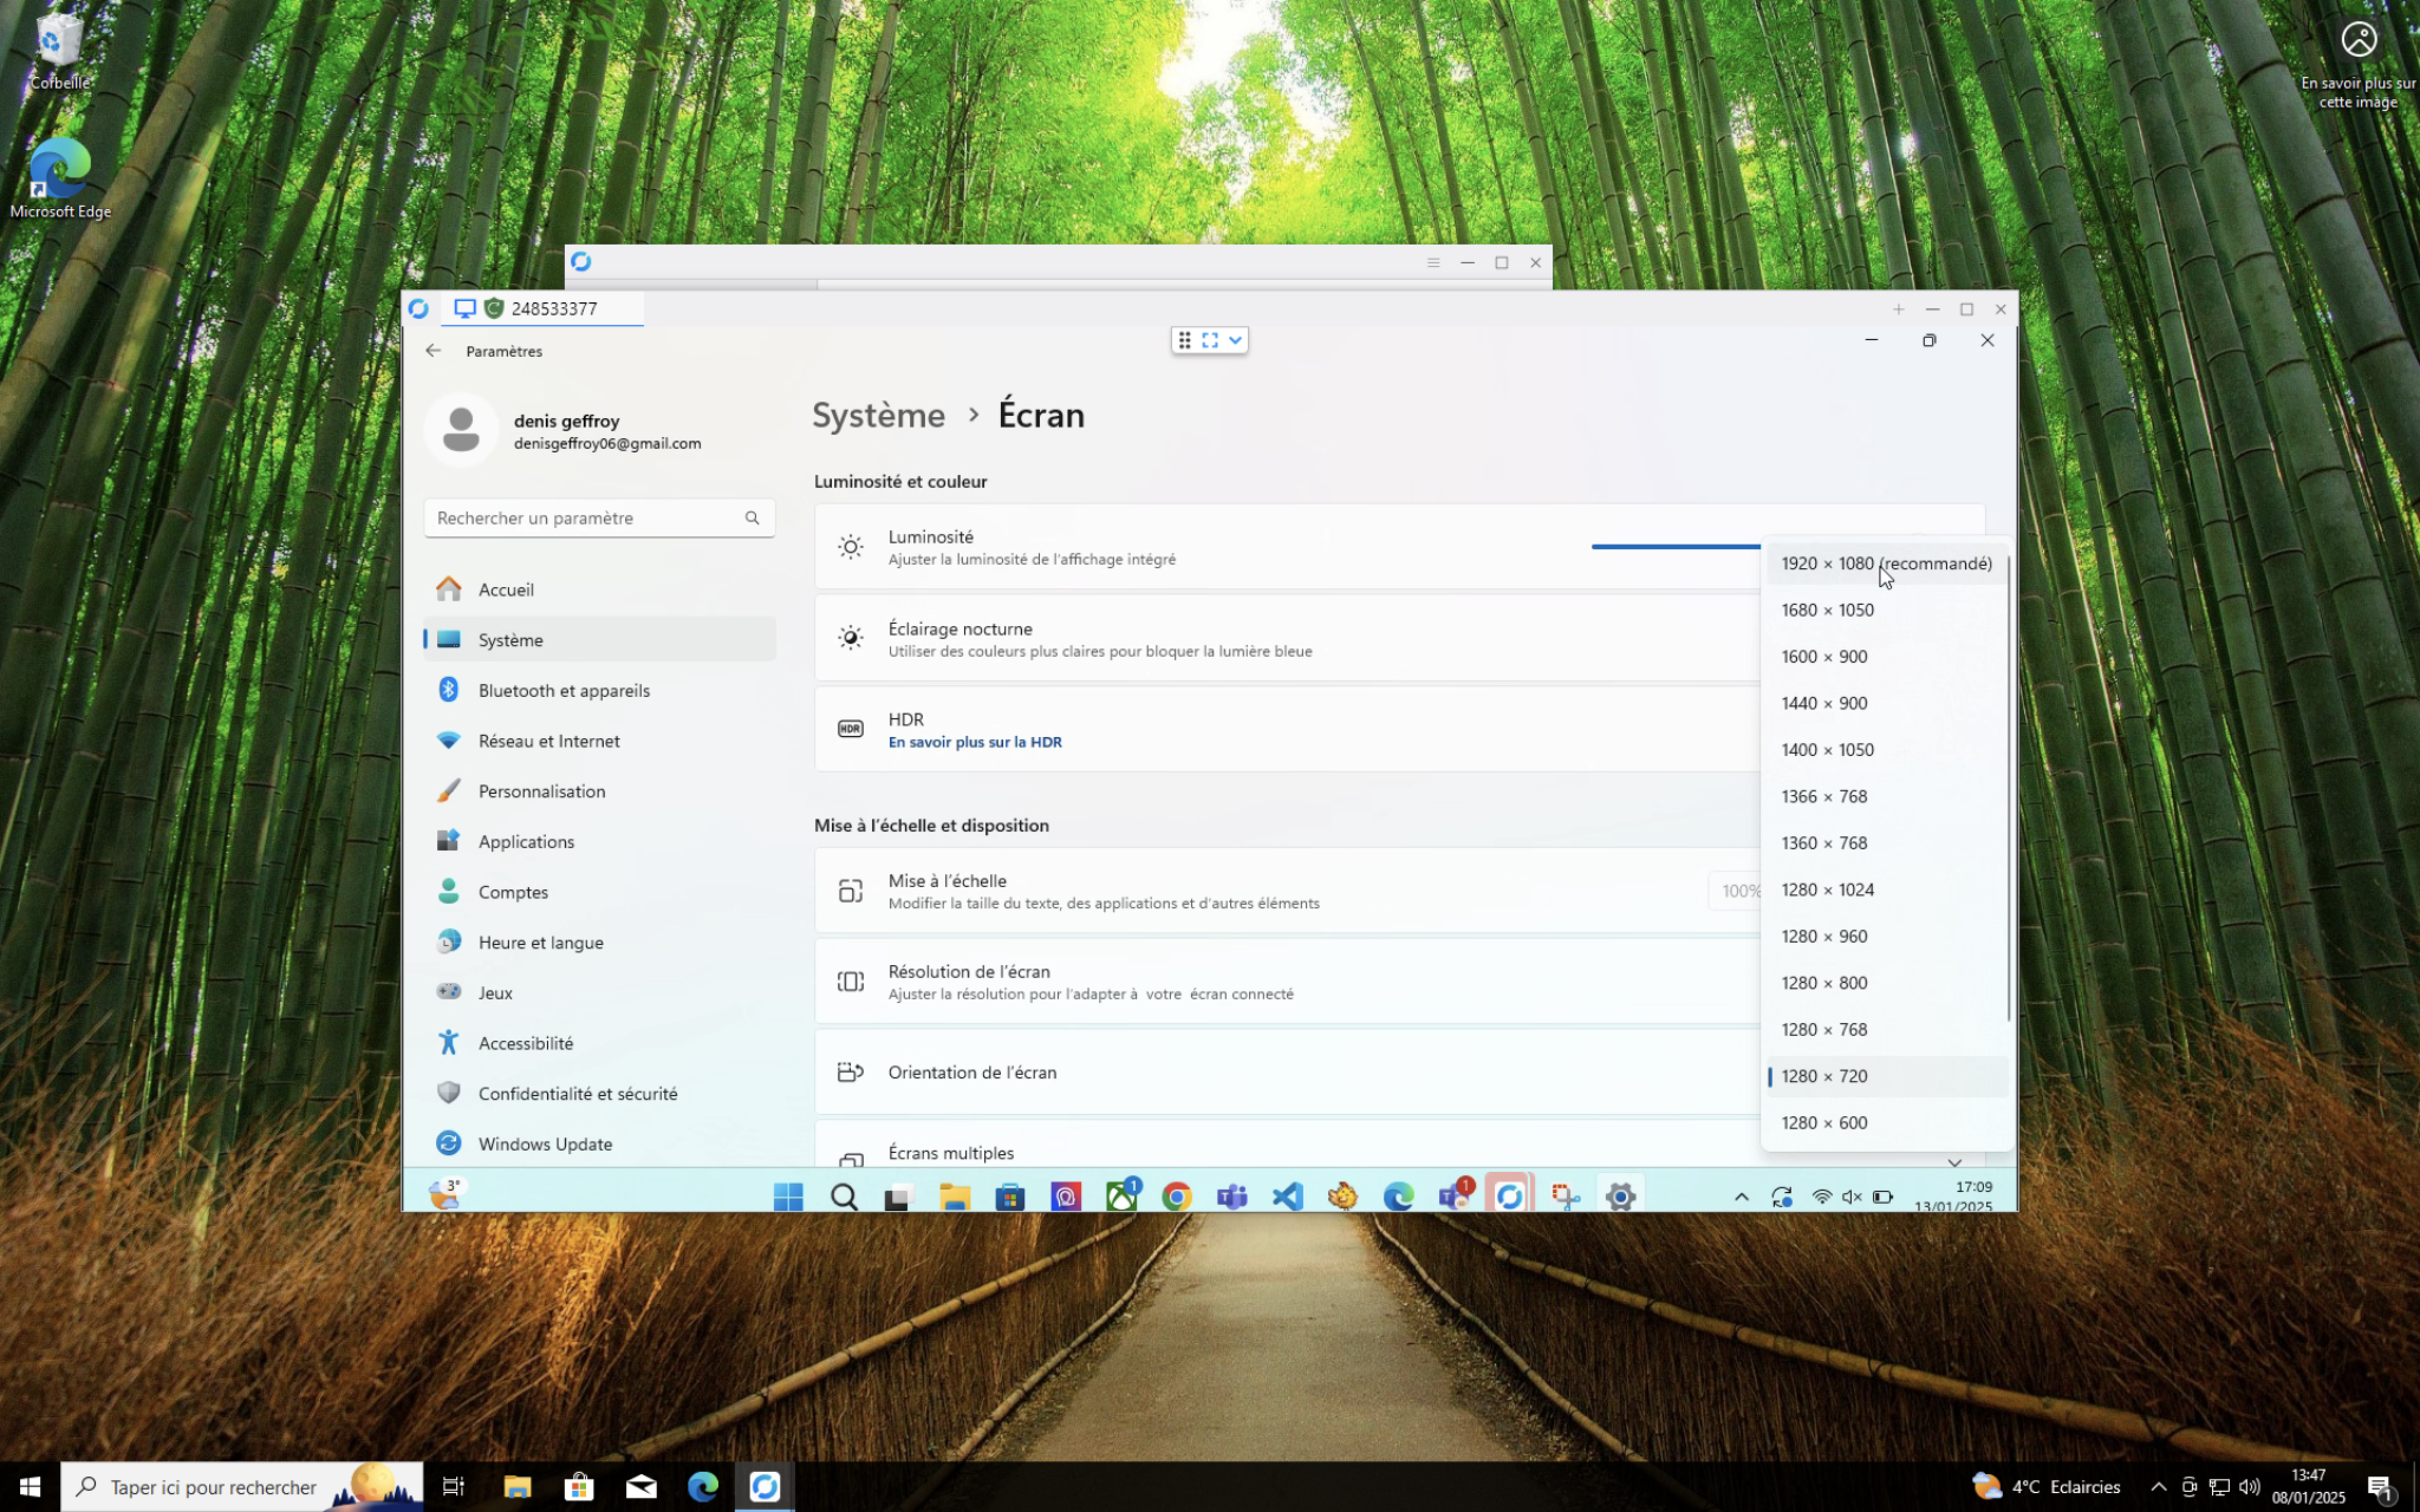Choose the 1366 × 768 resolution option
The image size is (2420, 1512).
click(1824, 796)
